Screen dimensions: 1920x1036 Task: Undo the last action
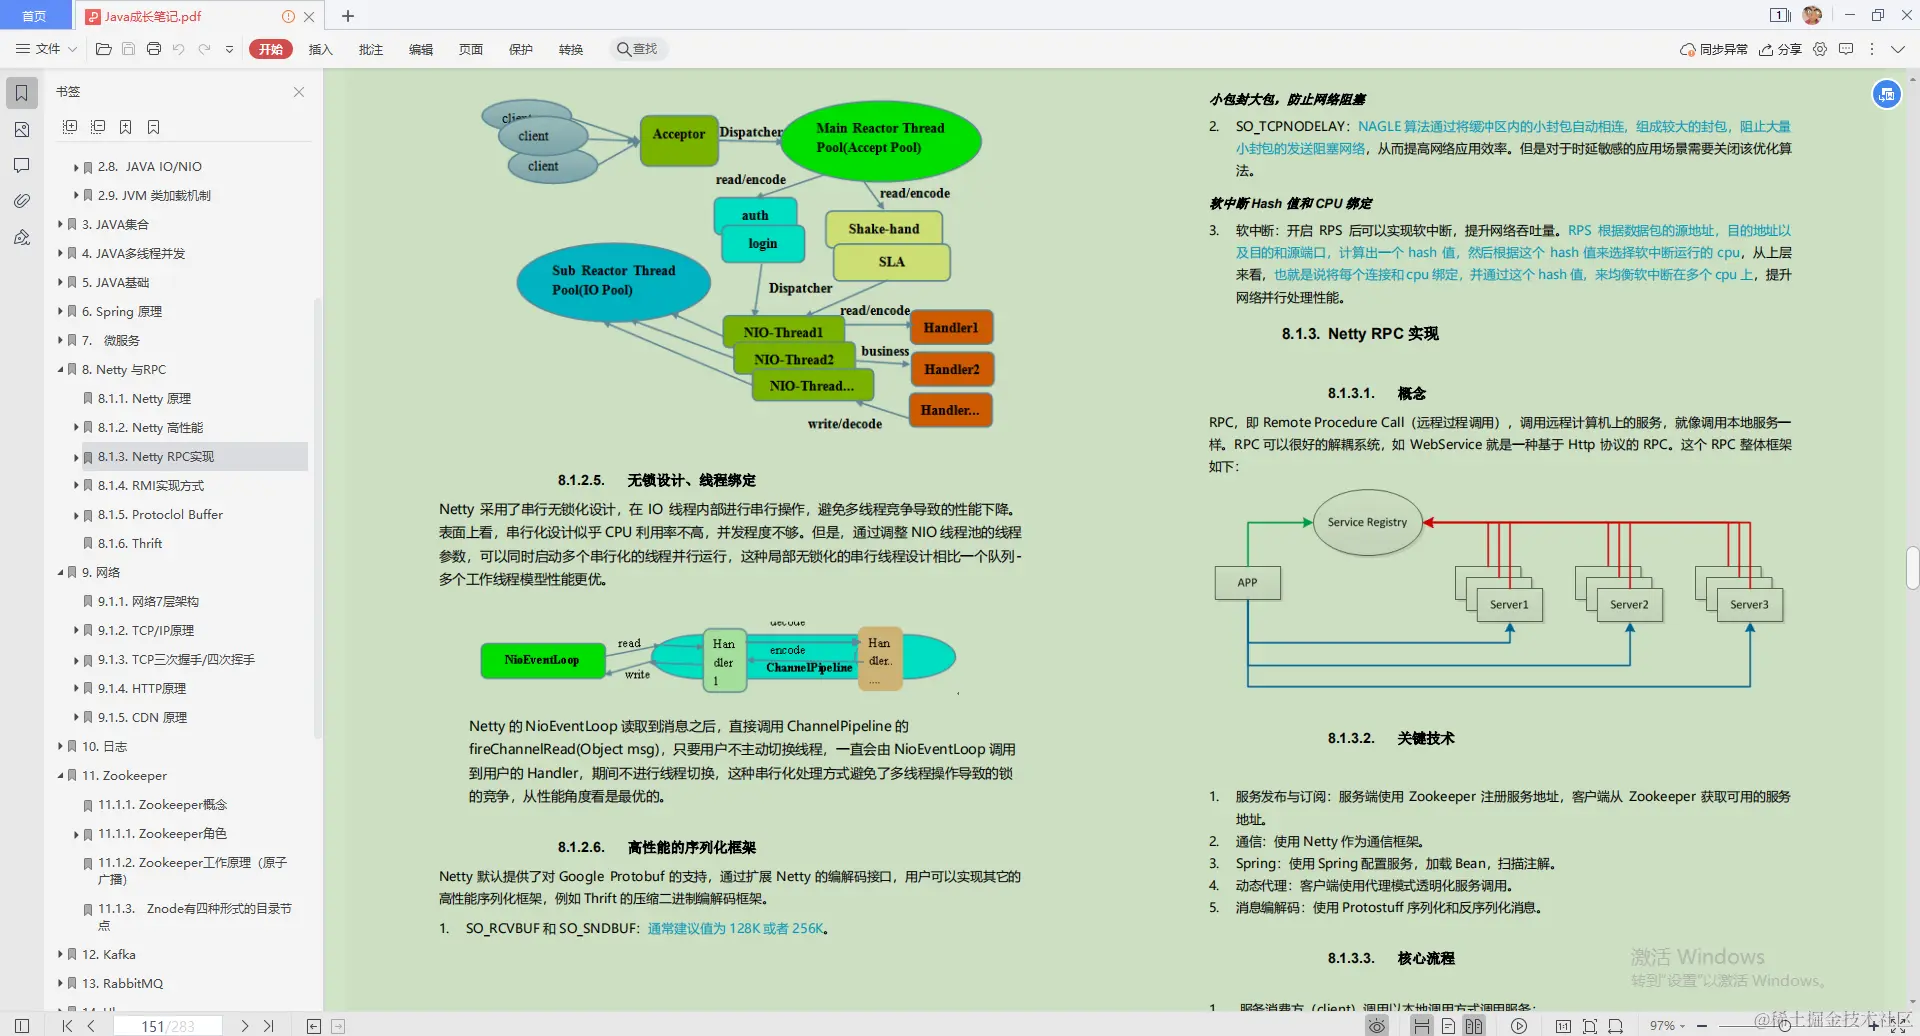(x=178, y=48)
